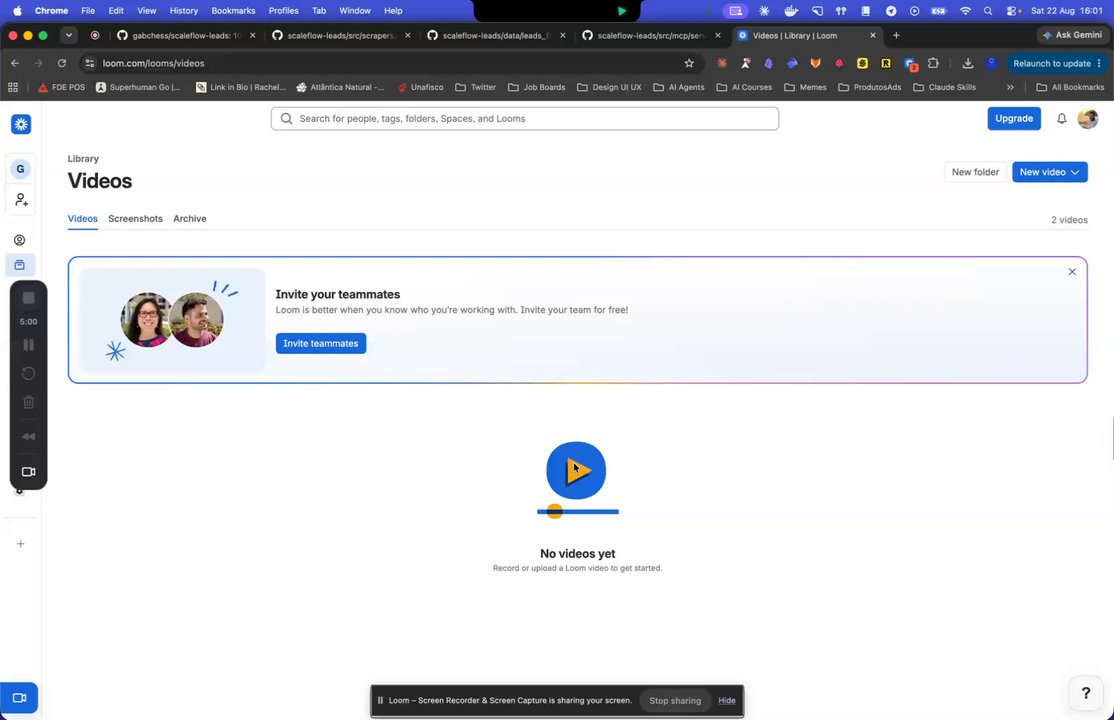Viewport: 1114px width, 720px height.
Task: Open the gabchess/scaleflow-leads browser tab
Action: click(186, 36)
